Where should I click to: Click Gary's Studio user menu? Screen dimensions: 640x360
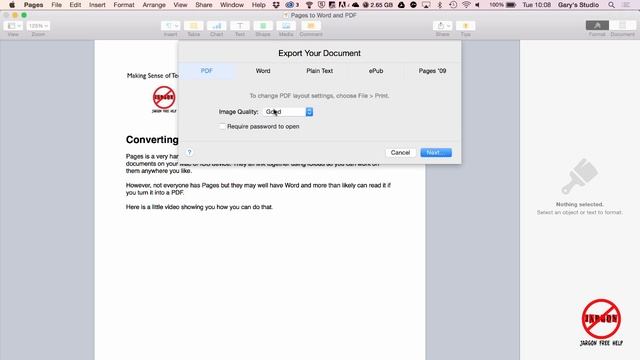click(578, 5)
